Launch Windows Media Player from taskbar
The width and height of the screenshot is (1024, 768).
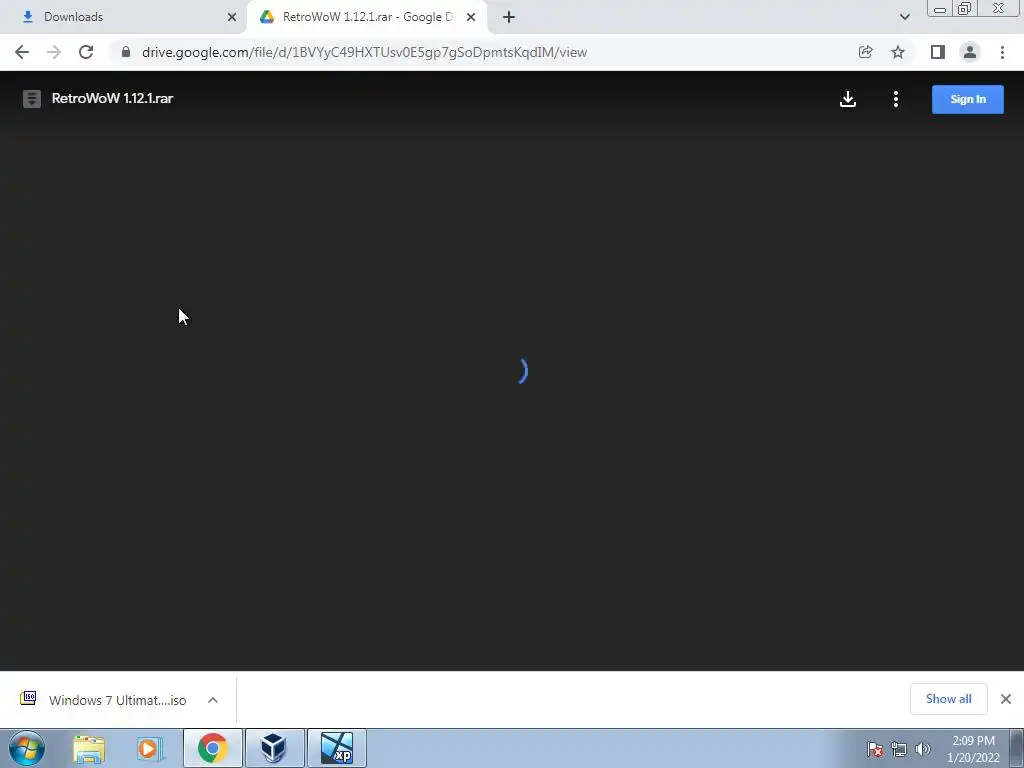[150, 748]
